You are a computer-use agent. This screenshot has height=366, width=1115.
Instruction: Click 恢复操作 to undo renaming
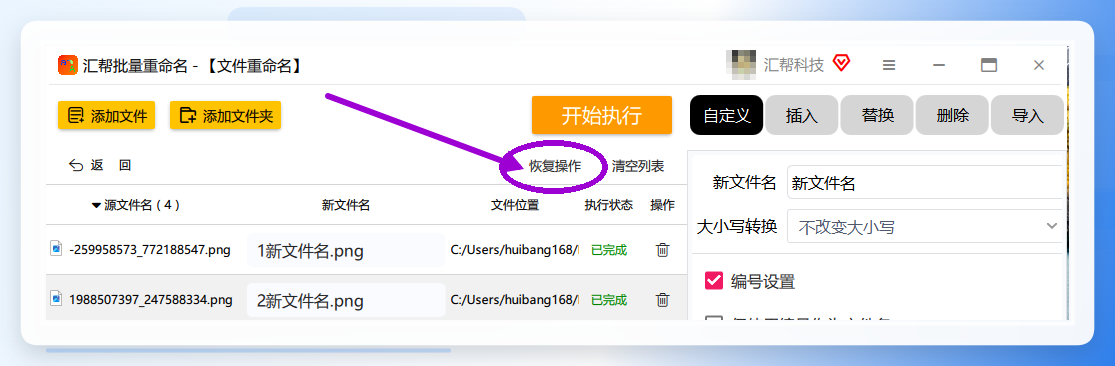[x=555, y=166]
